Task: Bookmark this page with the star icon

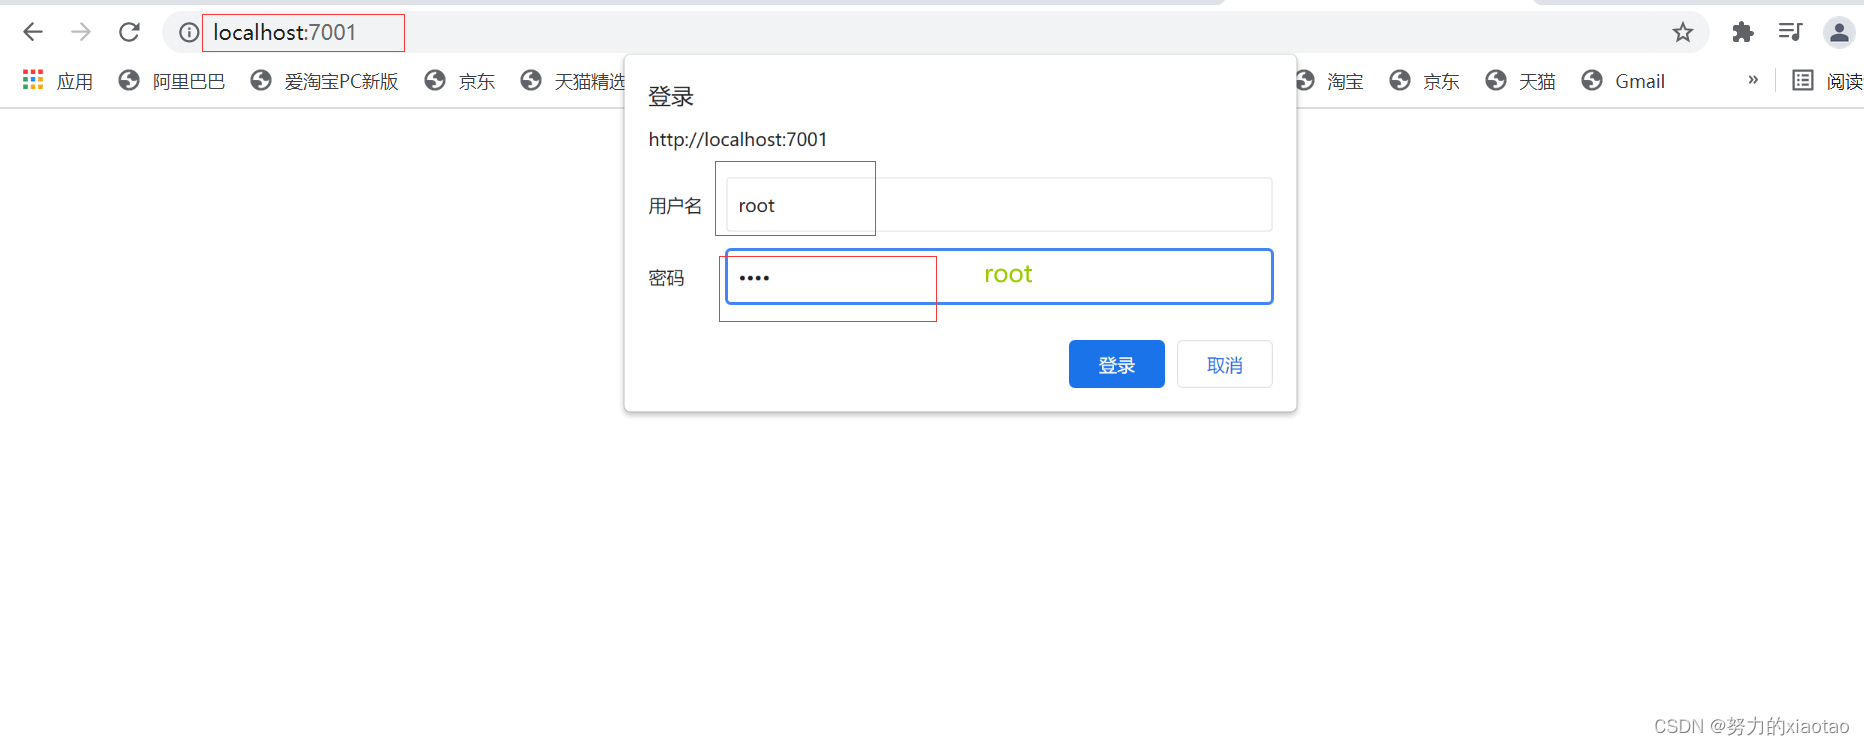Action: [1683, 32]
